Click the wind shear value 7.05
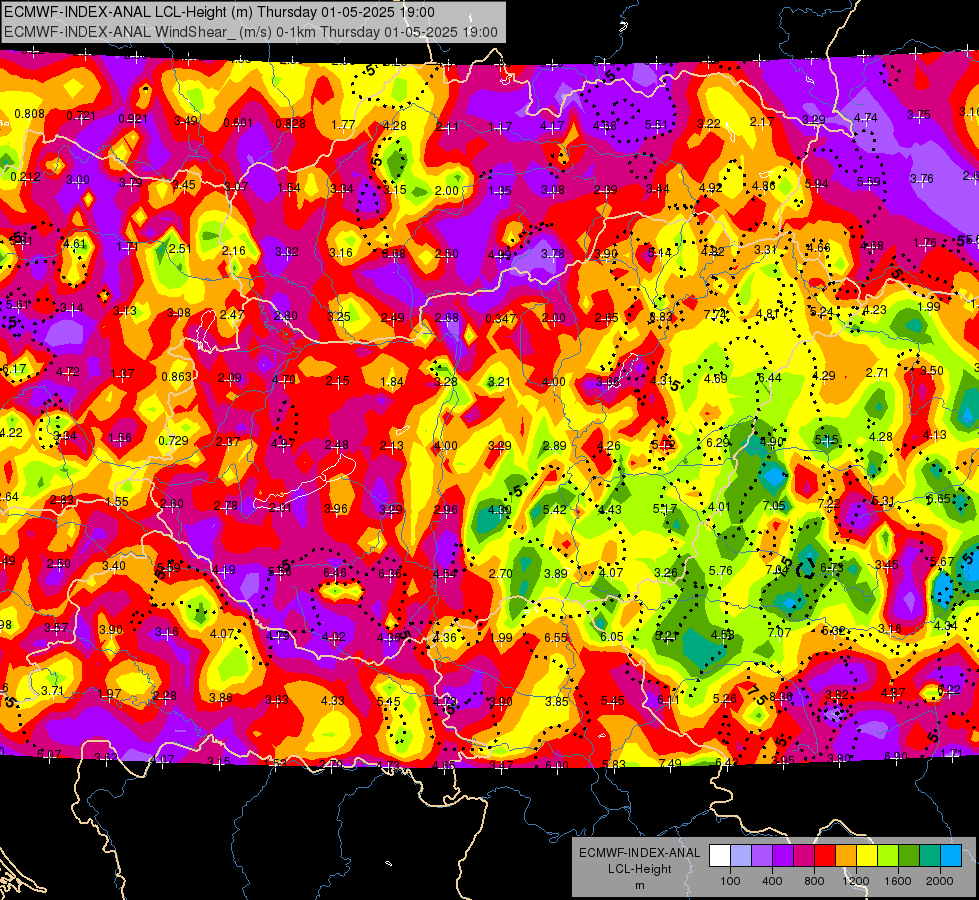The height and width of the screenshot is (900, 979). point(774,505)
